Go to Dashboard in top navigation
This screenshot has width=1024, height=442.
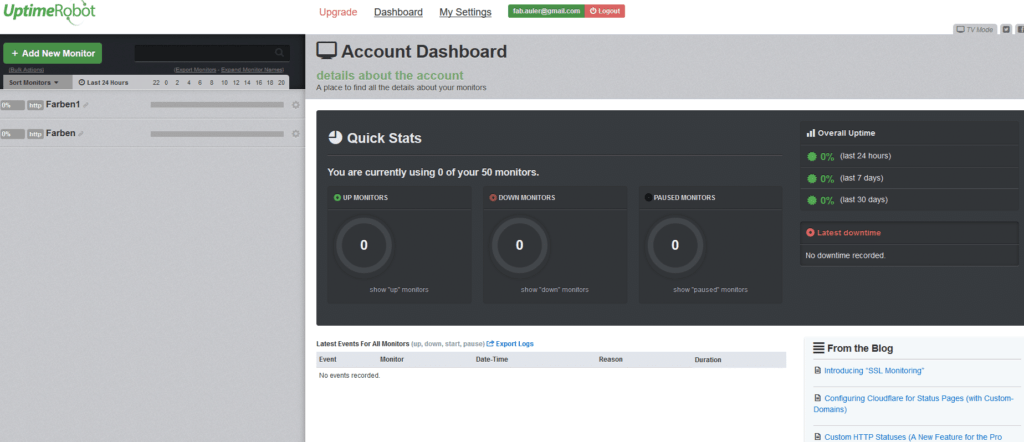tap(398, 12)
